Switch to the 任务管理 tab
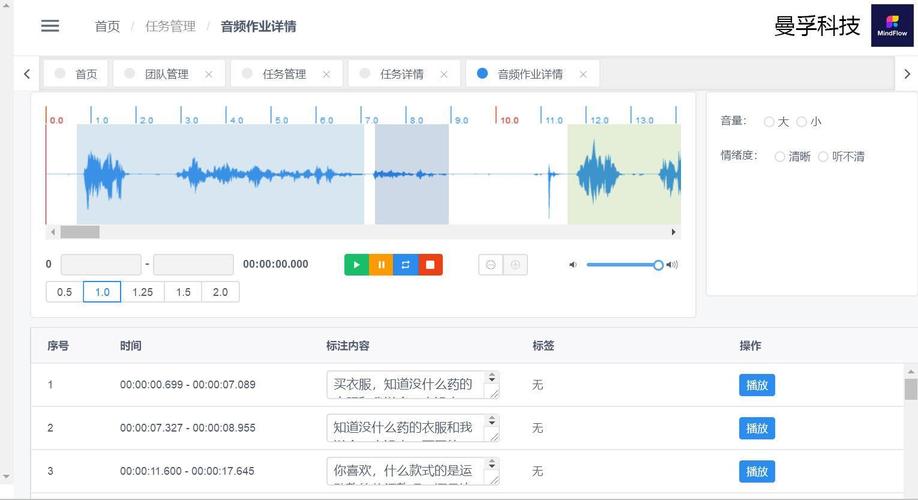This screenshot has width=918, height=500. (x=285, y=74)
